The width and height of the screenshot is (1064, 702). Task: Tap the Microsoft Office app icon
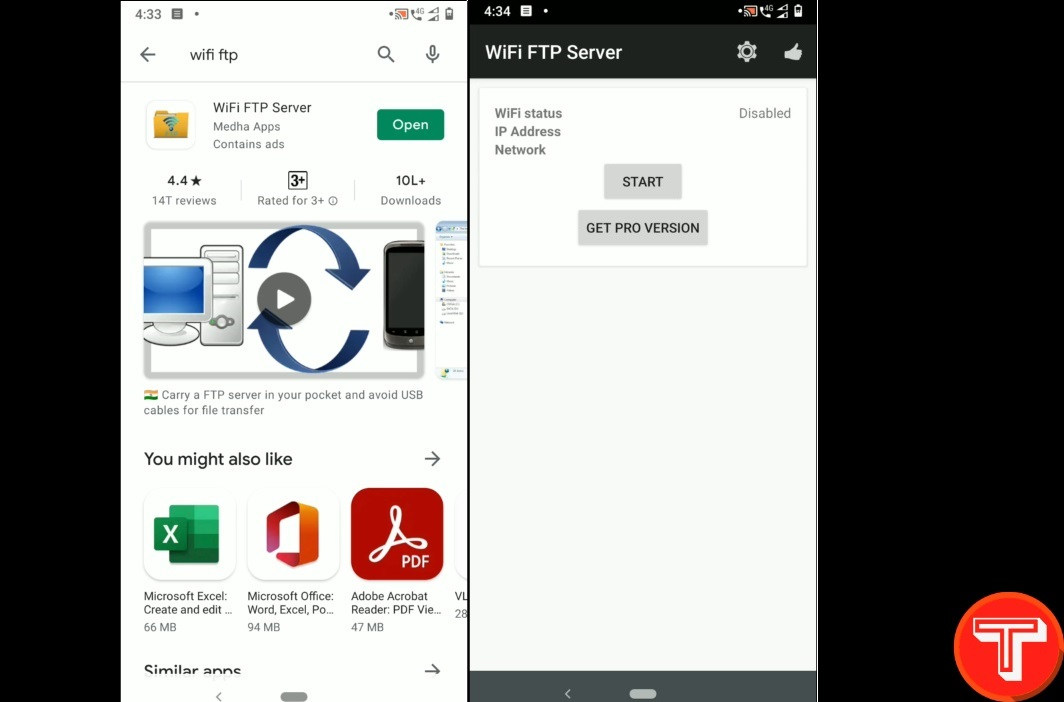pyautogui.click(x=293, y=534)
